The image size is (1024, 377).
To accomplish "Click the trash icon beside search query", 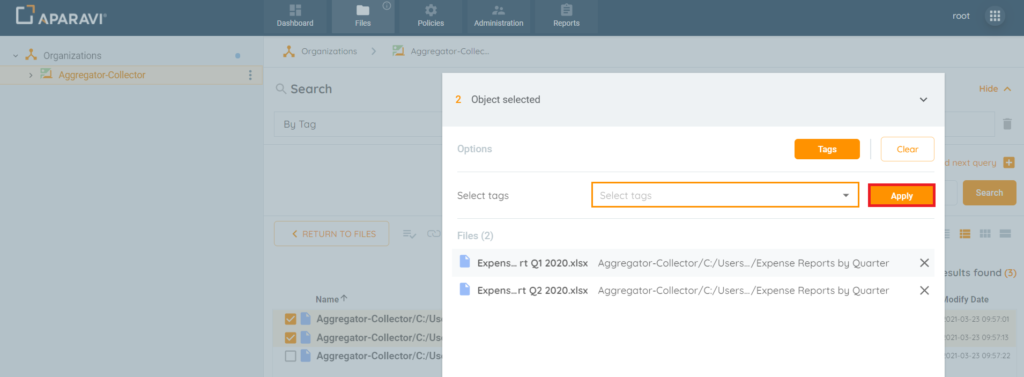I will click(x=1007, y=123).
